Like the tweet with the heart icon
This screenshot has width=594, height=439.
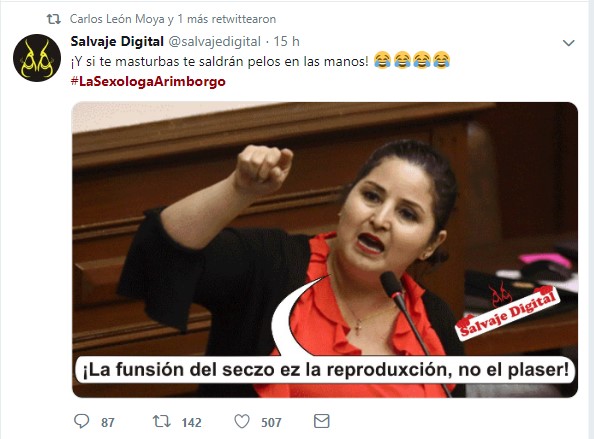(242, 421)
